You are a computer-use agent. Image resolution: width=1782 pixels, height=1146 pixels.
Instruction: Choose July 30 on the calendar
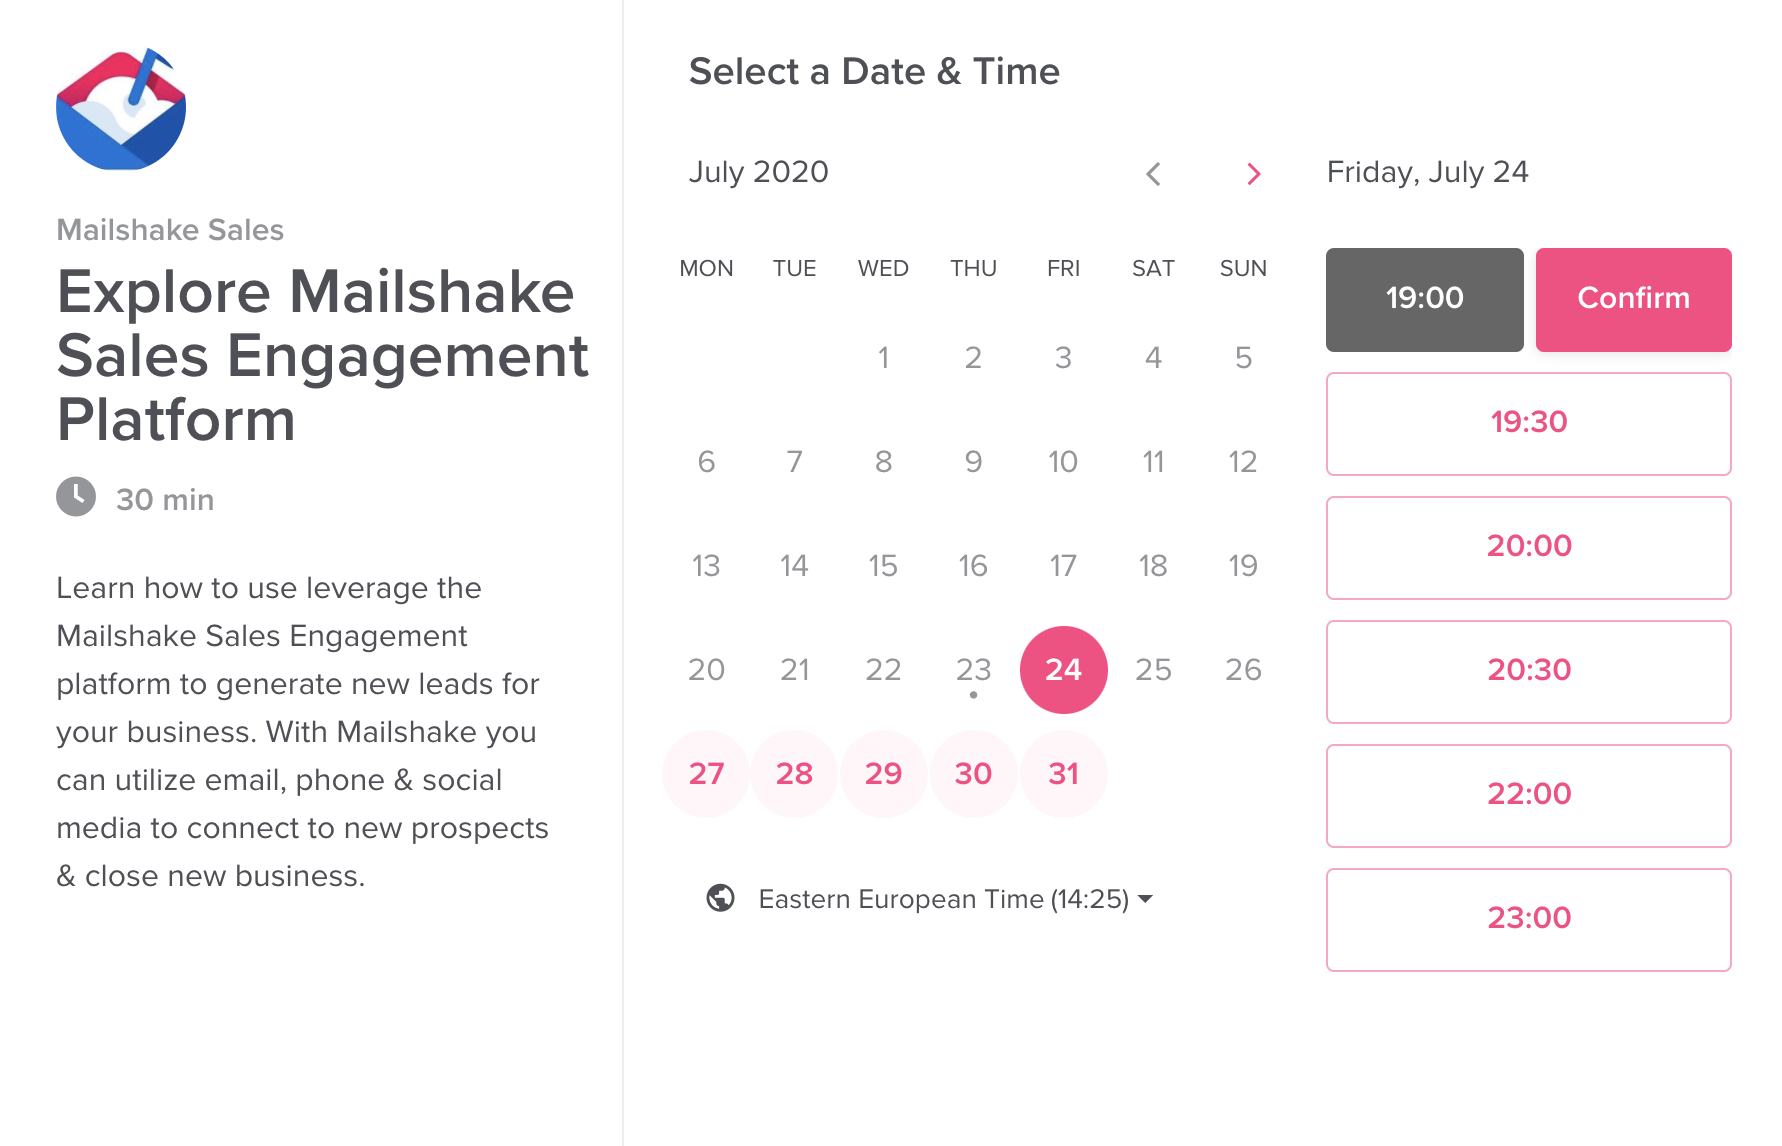click(973, 773)
